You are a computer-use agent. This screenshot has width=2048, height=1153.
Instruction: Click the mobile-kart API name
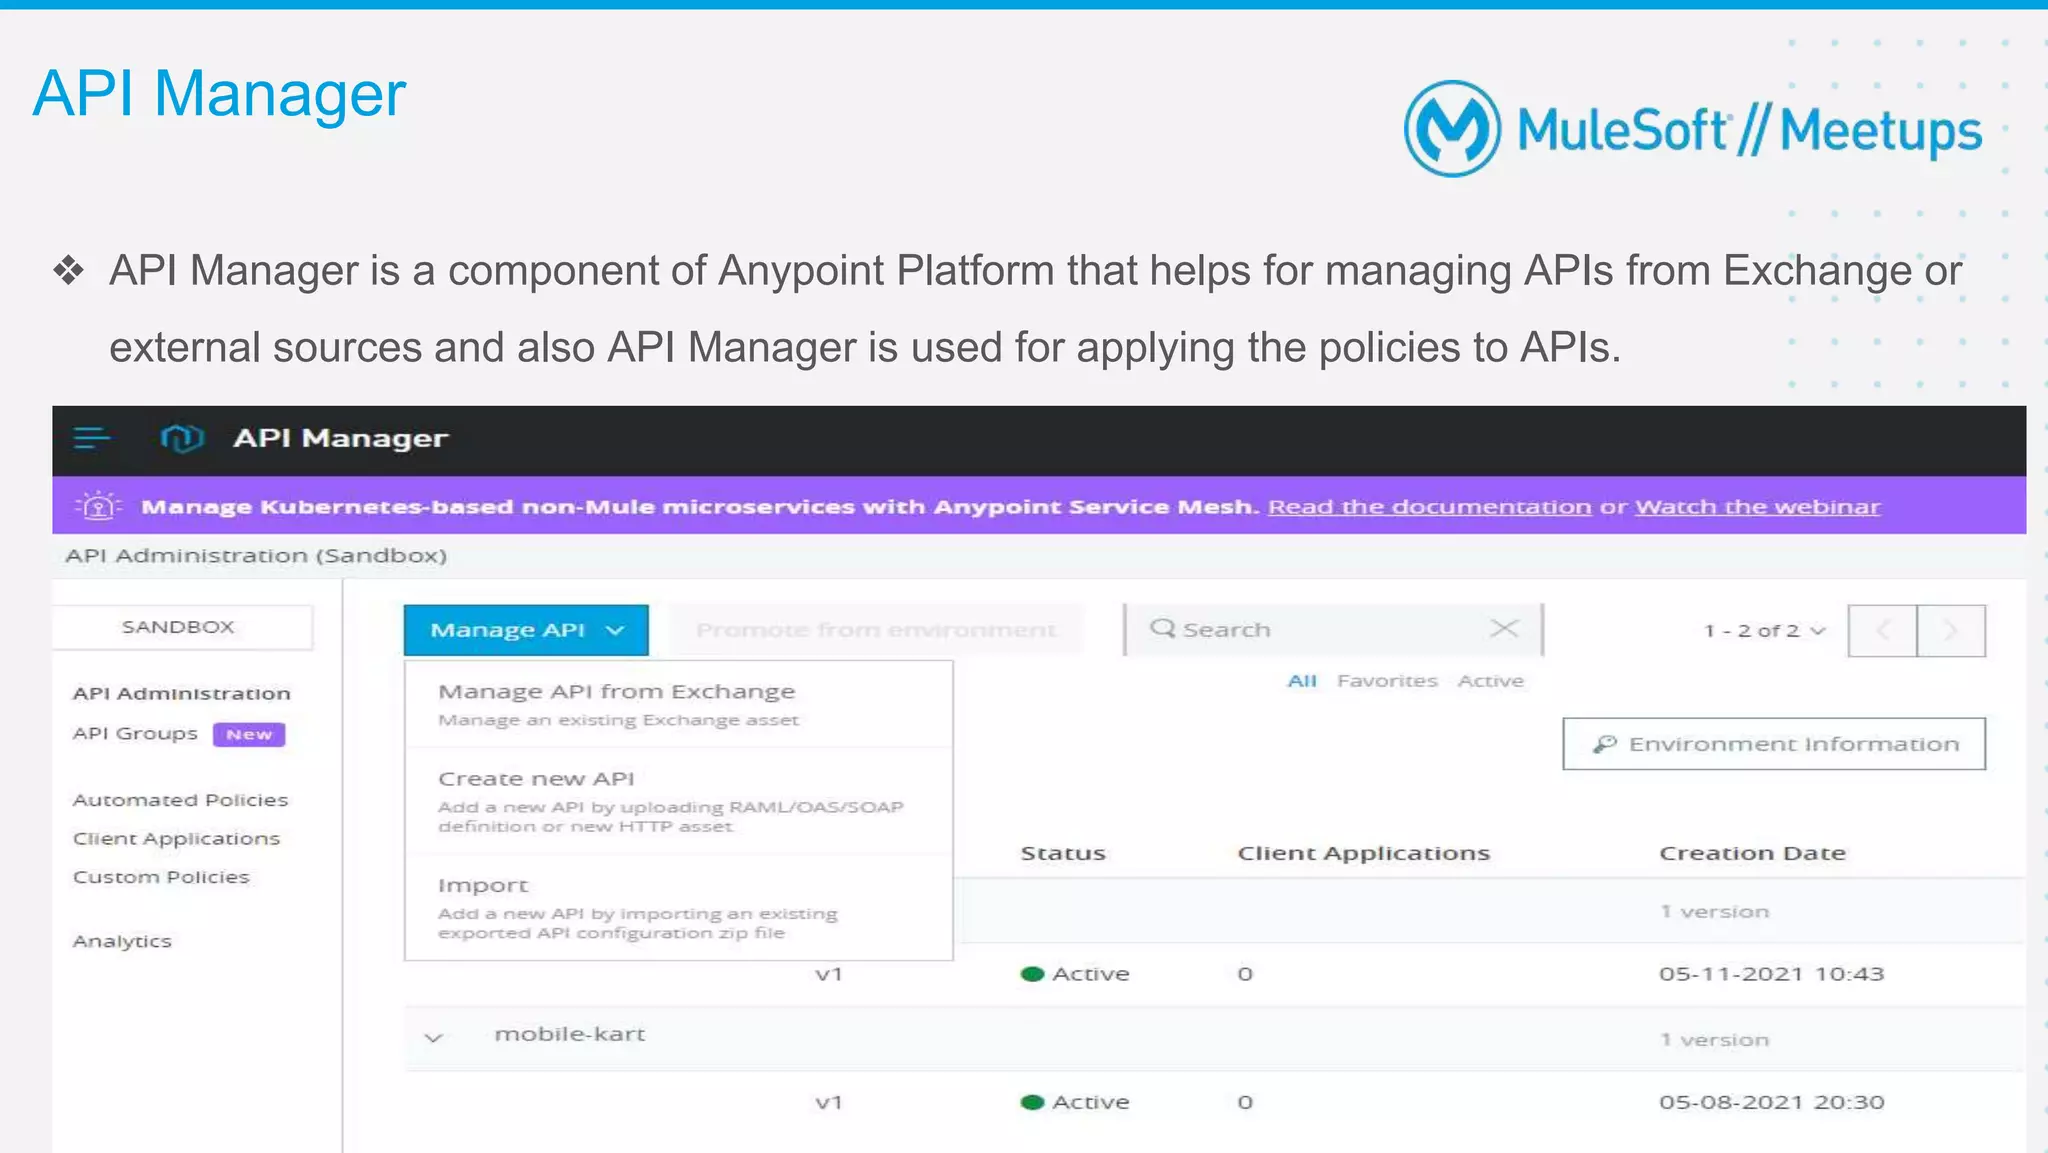570,1034
